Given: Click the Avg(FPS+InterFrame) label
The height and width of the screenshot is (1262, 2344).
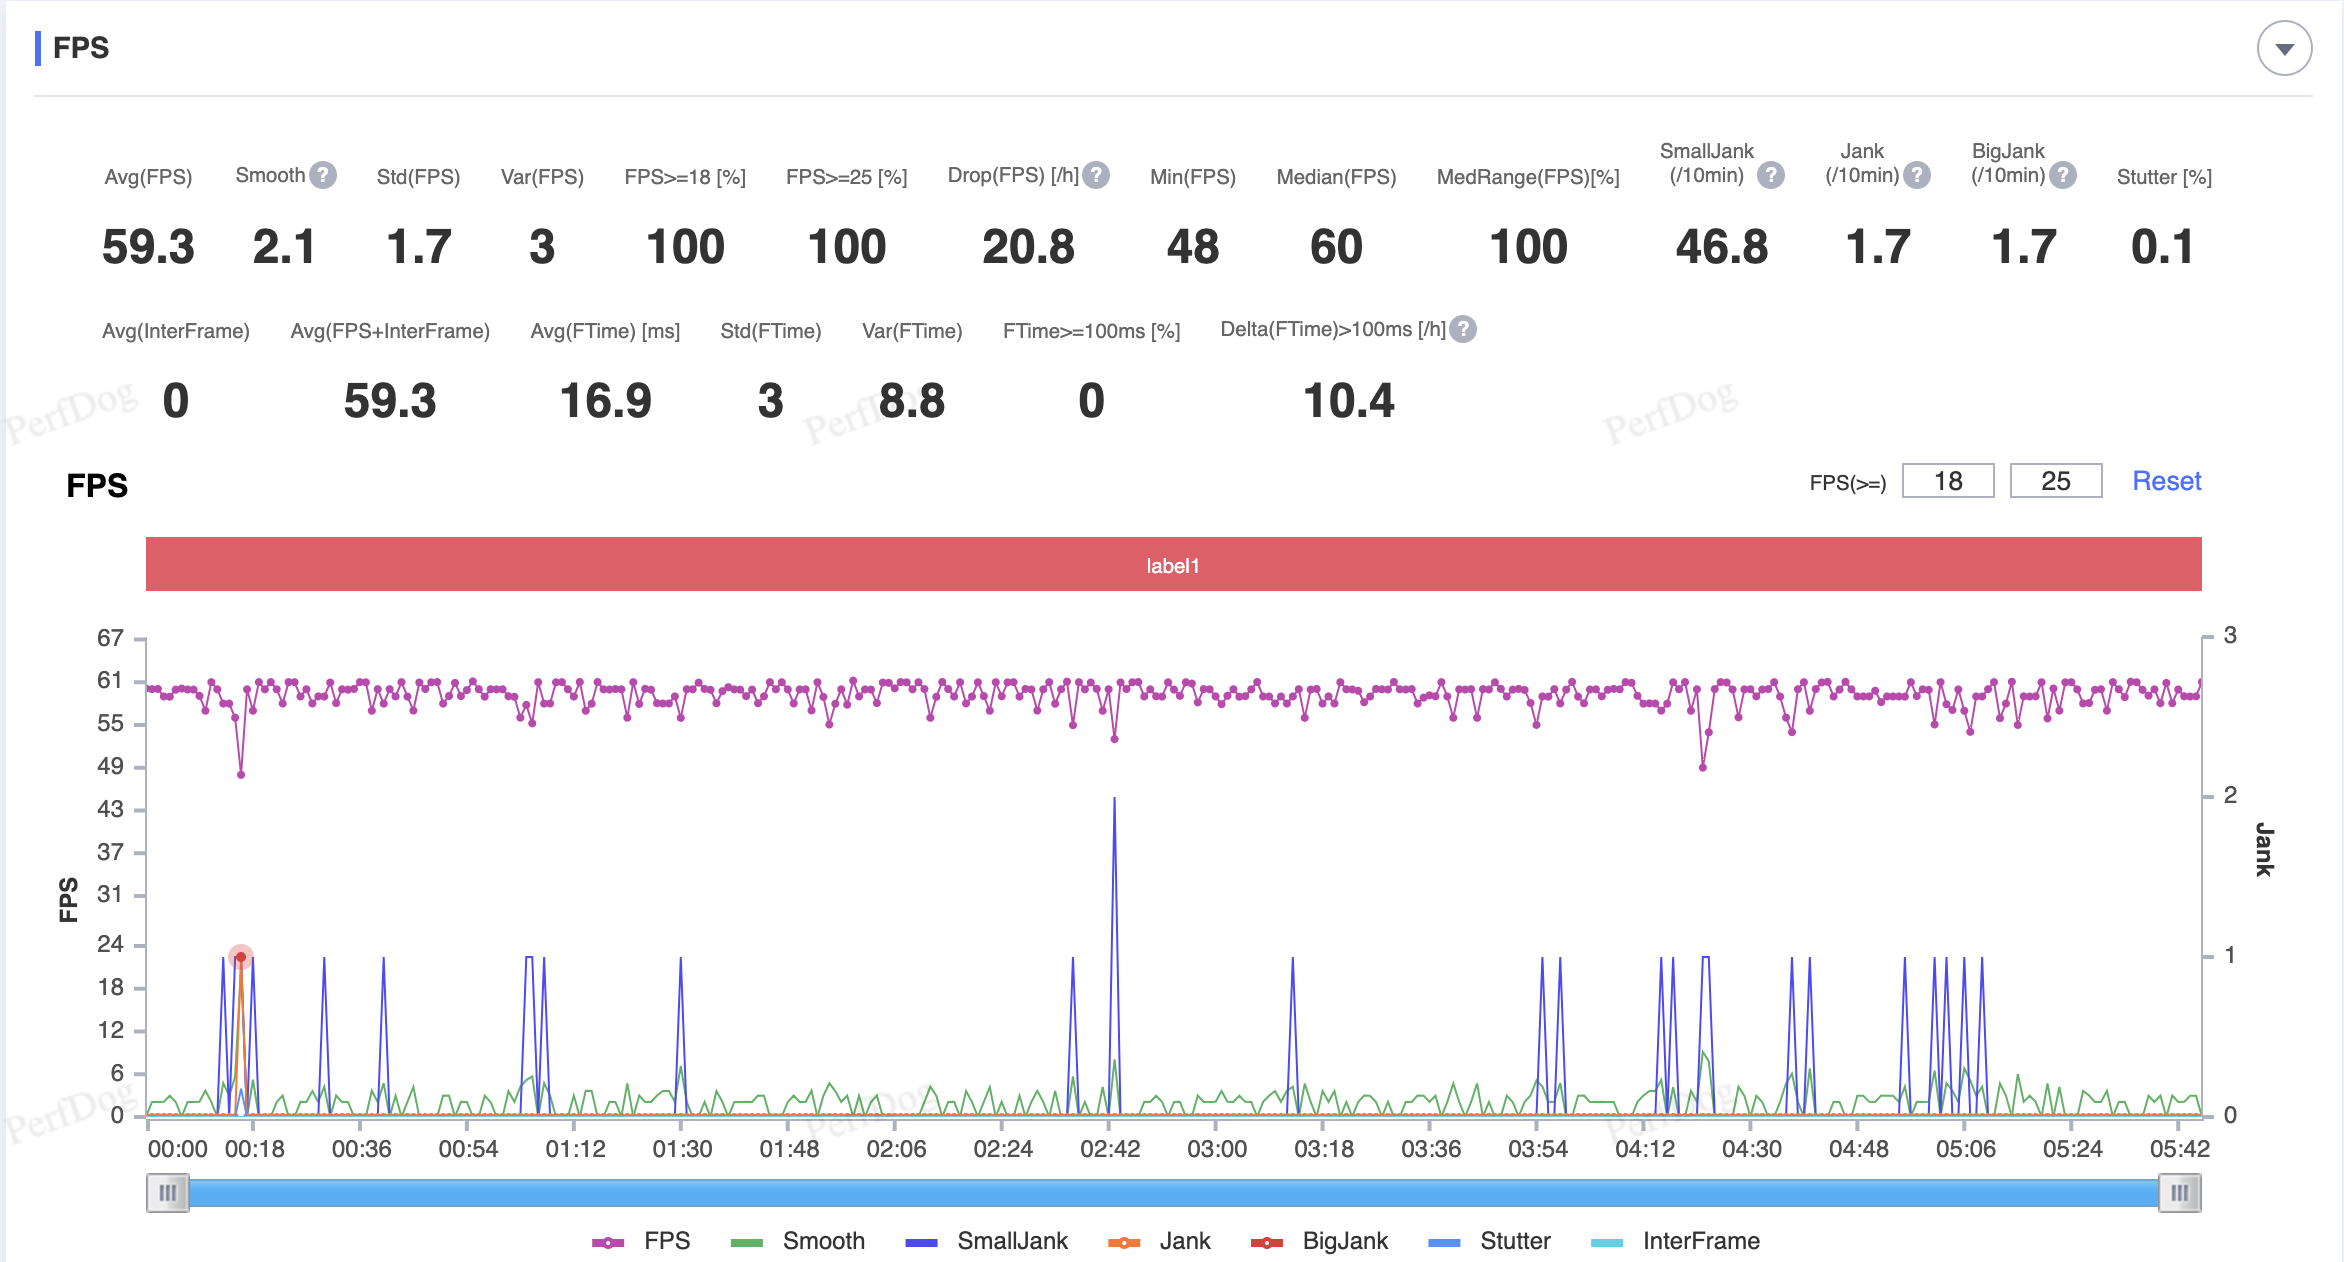Looking at the screenshot, I should click(390, 331).
